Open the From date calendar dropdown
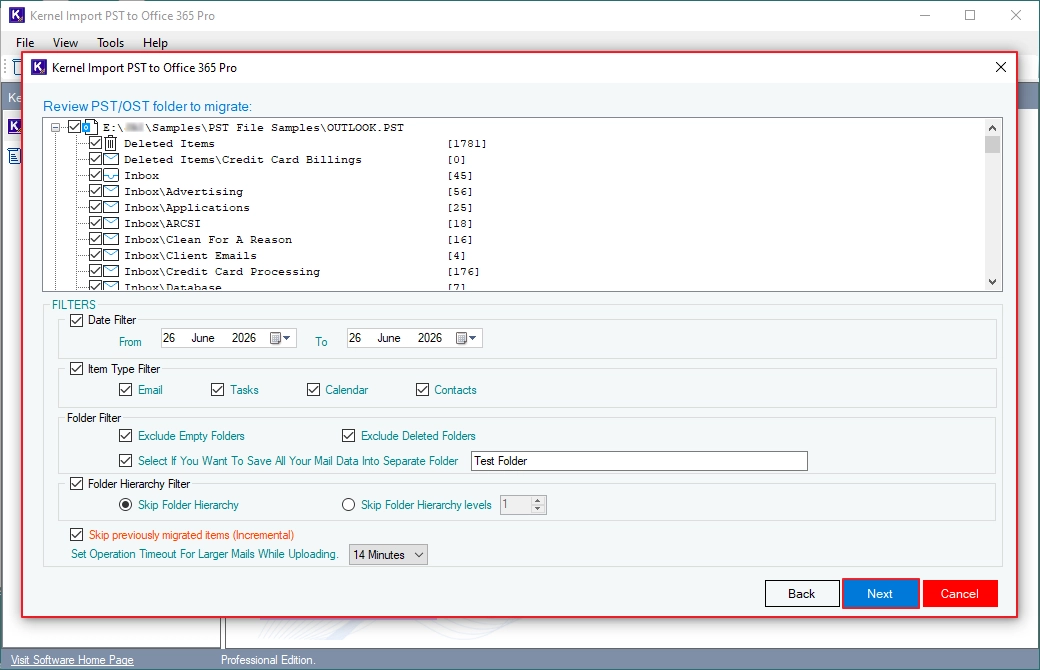 [281, 338]
